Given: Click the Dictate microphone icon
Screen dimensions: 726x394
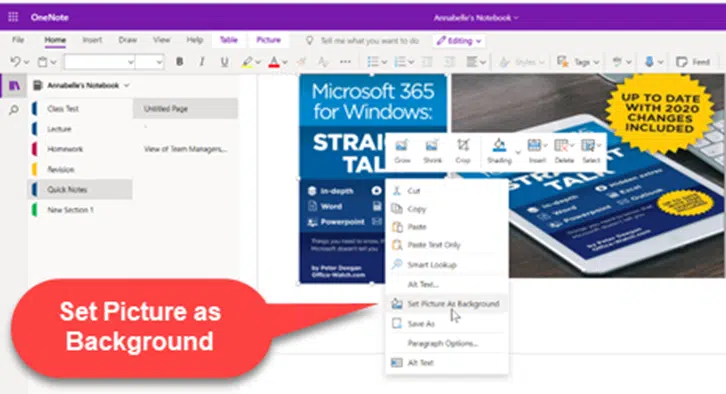Looking at the screenshot, I should coord(649,62).
